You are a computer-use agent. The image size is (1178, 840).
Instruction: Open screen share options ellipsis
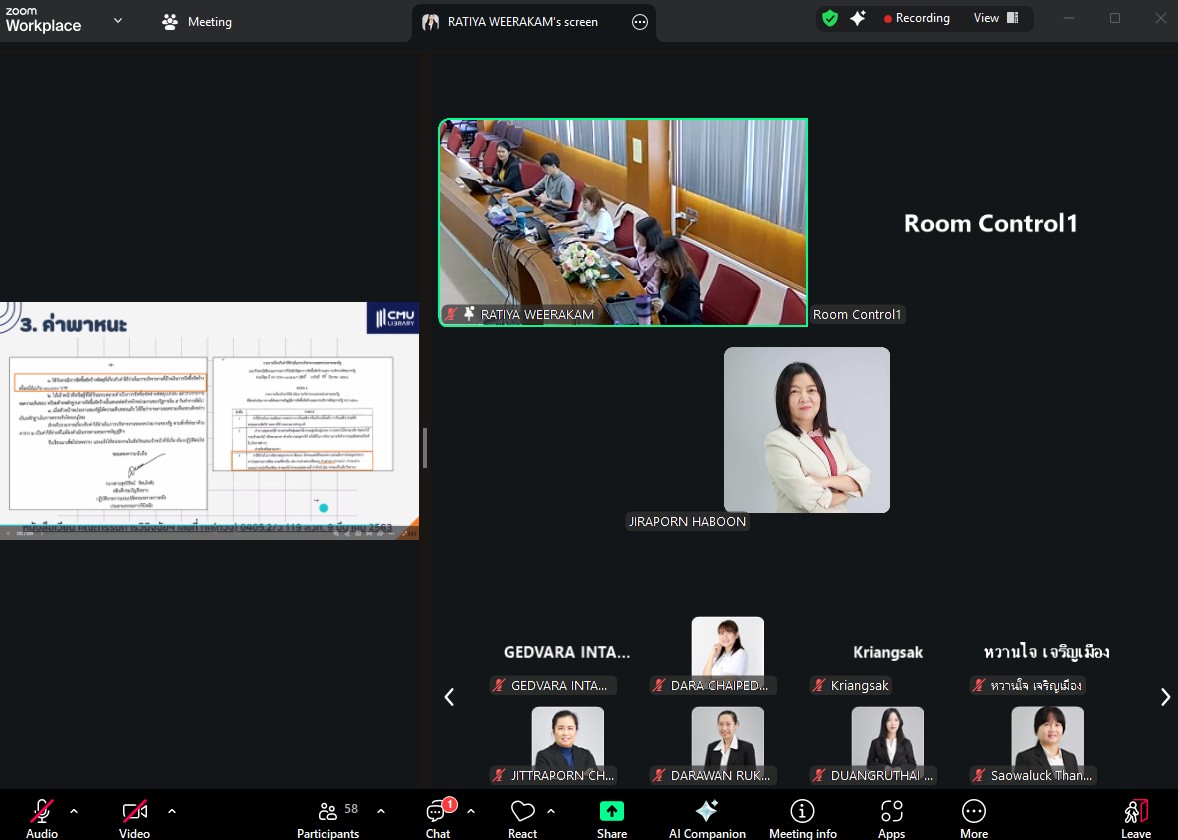pos(640,22)
